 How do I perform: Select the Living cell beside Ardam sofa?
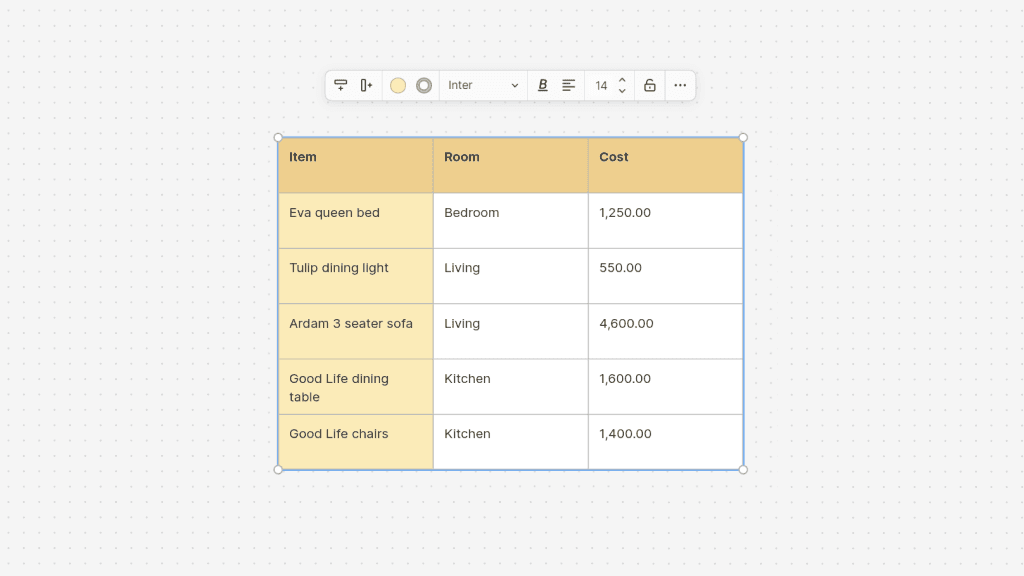pos(511,331)
